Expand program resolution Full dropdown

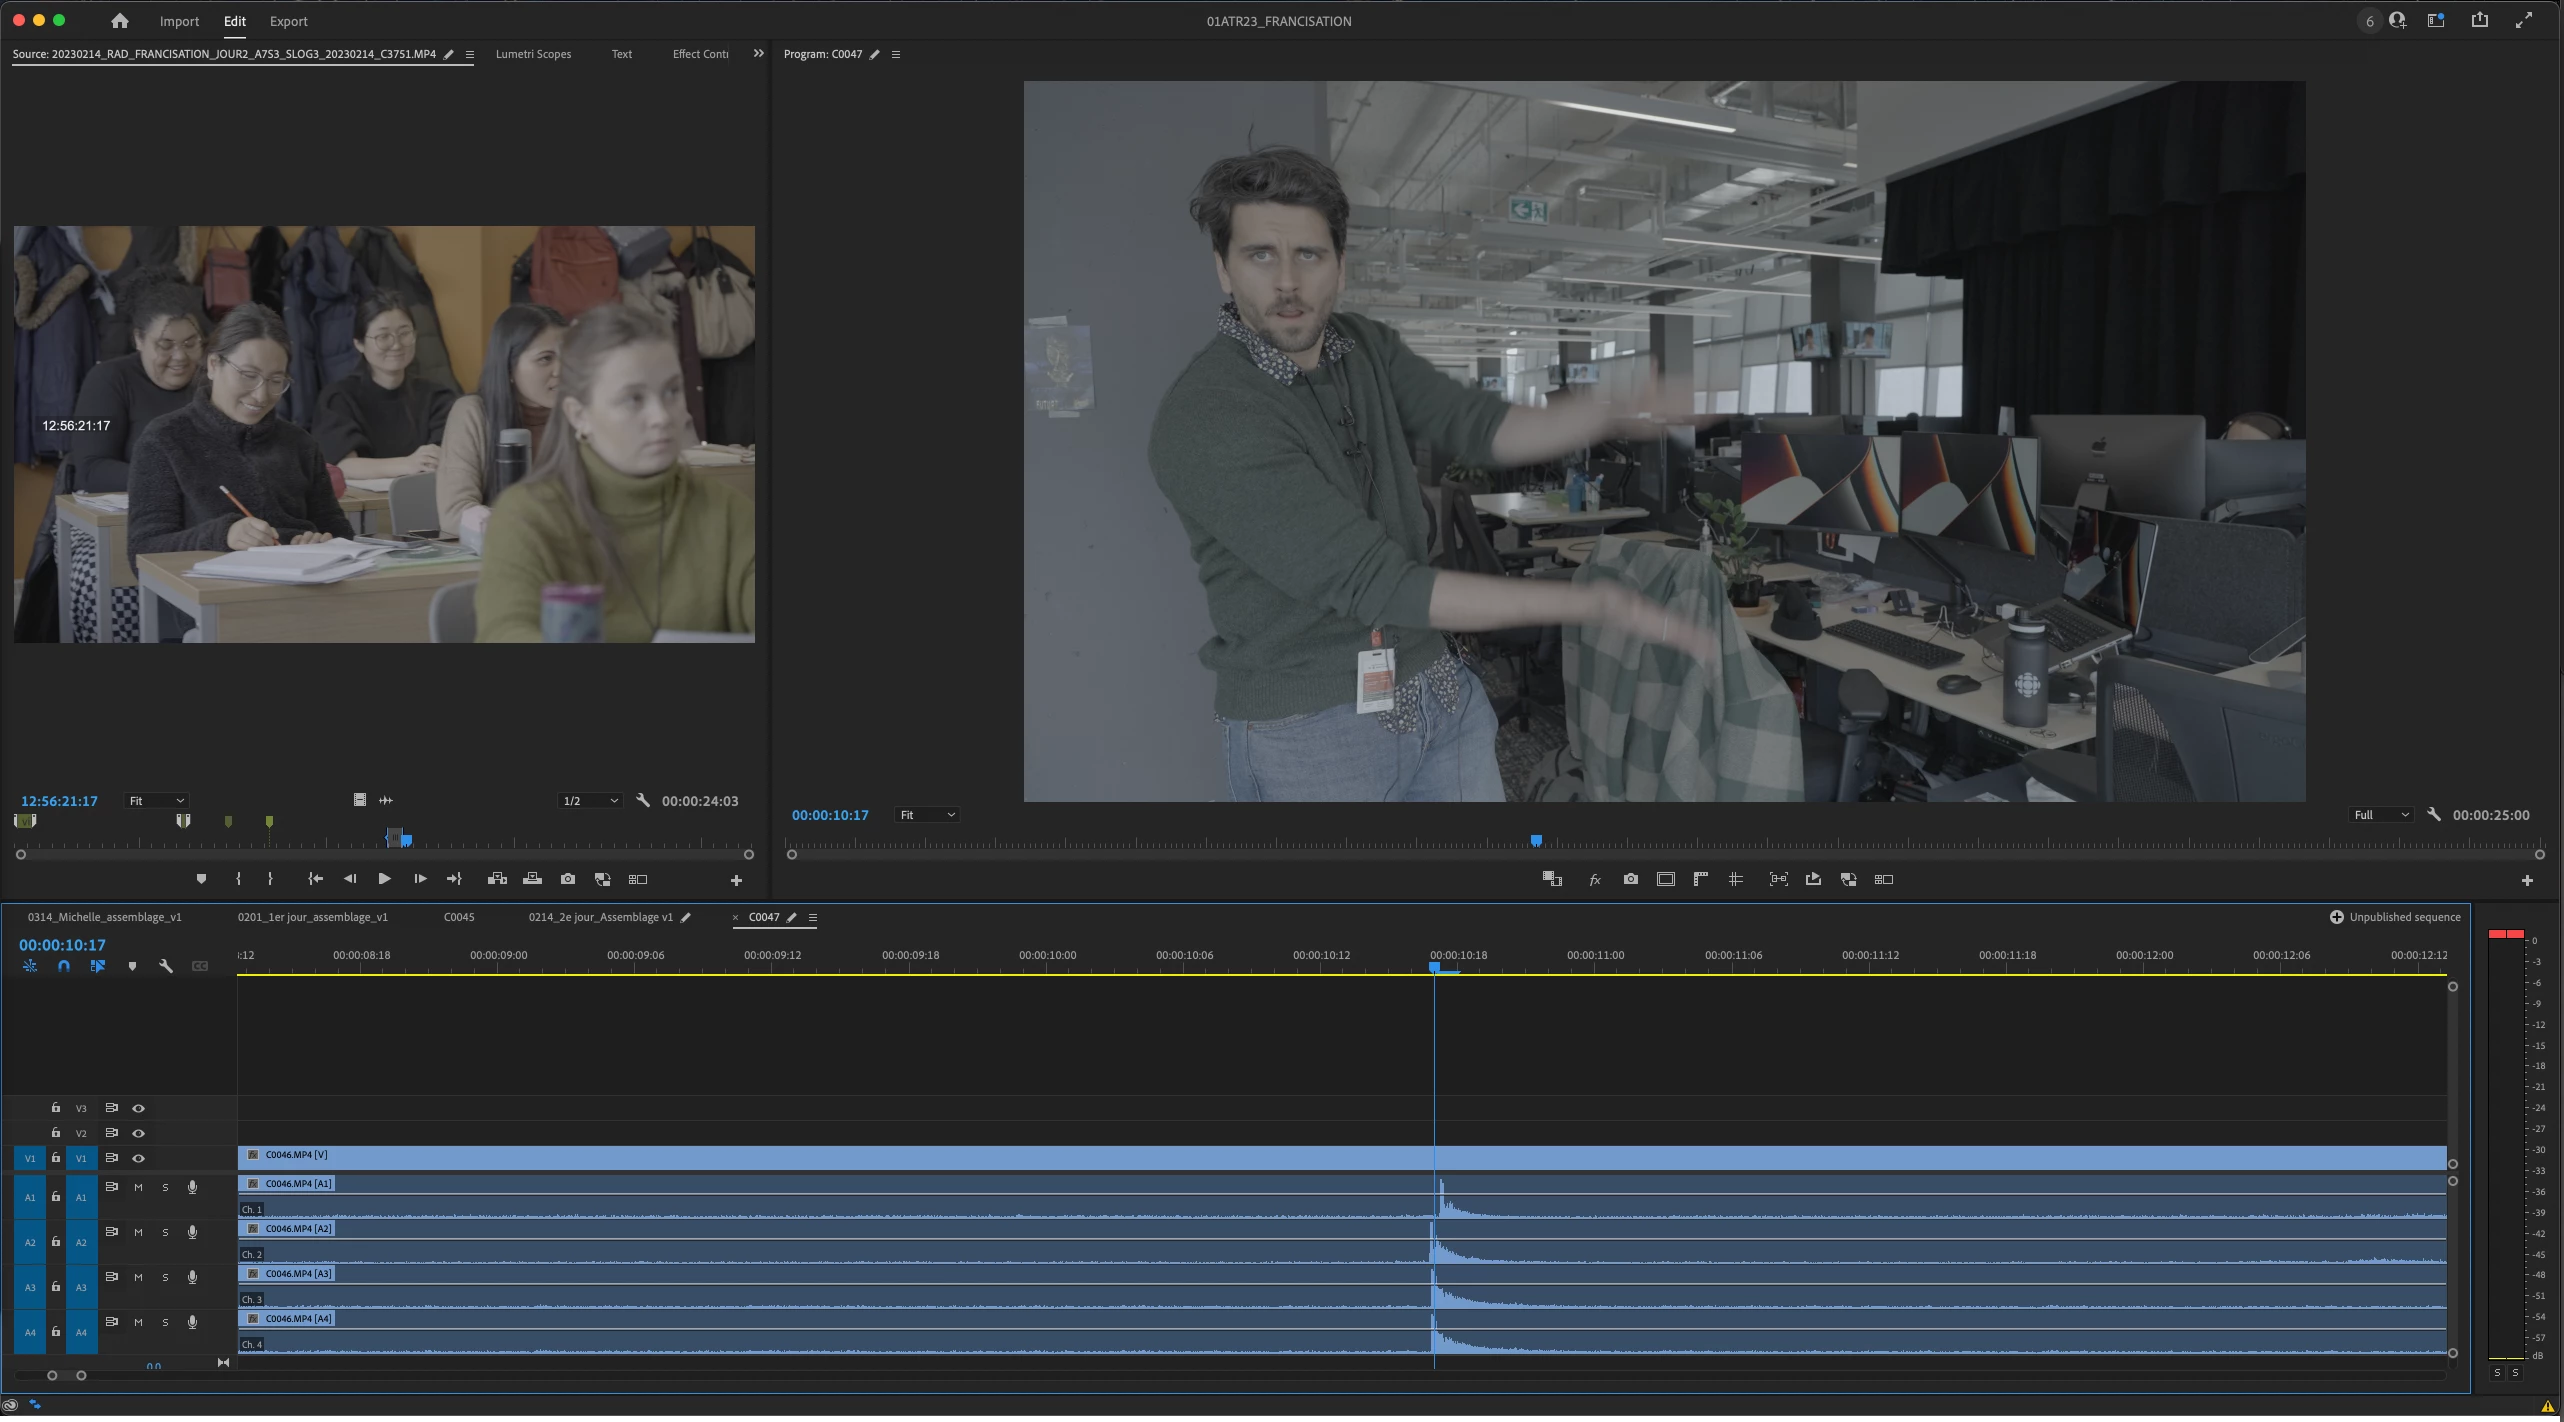click(x=2381, y=815)
